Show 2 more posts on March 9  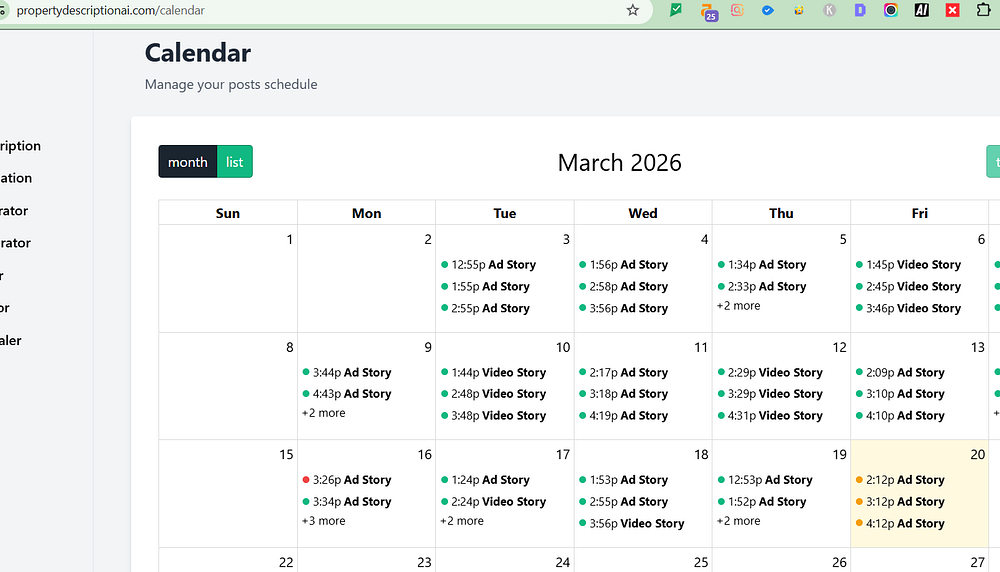pos(323,413)
